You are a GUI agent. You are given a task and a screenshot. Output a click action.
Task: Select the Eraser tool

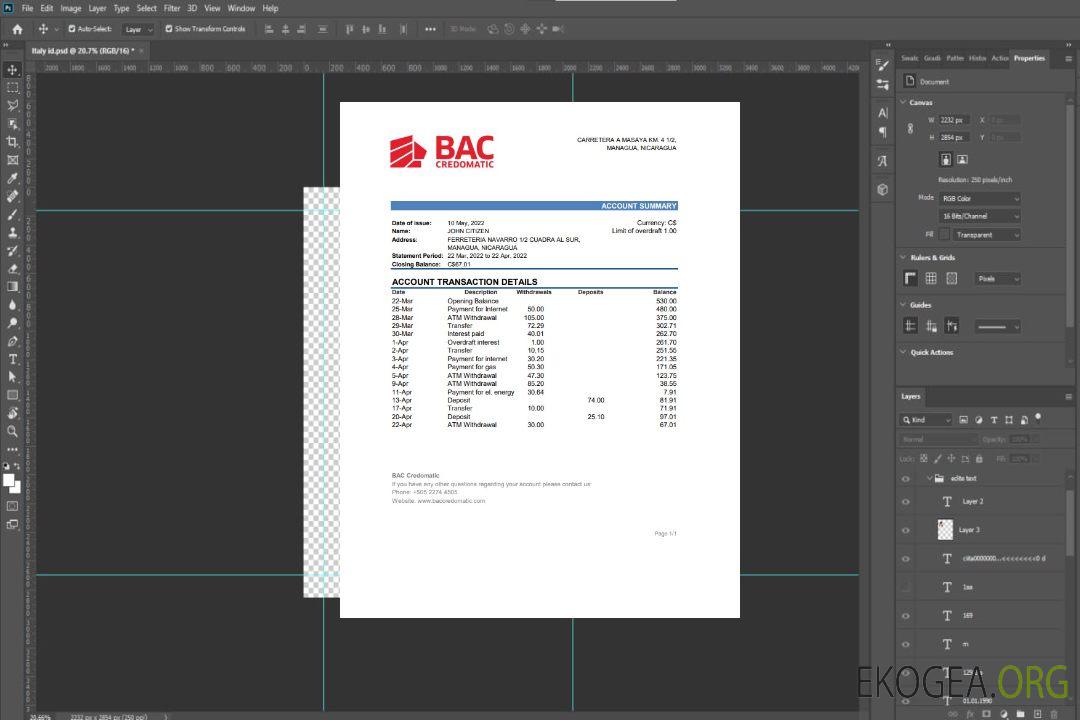point(12,269)
